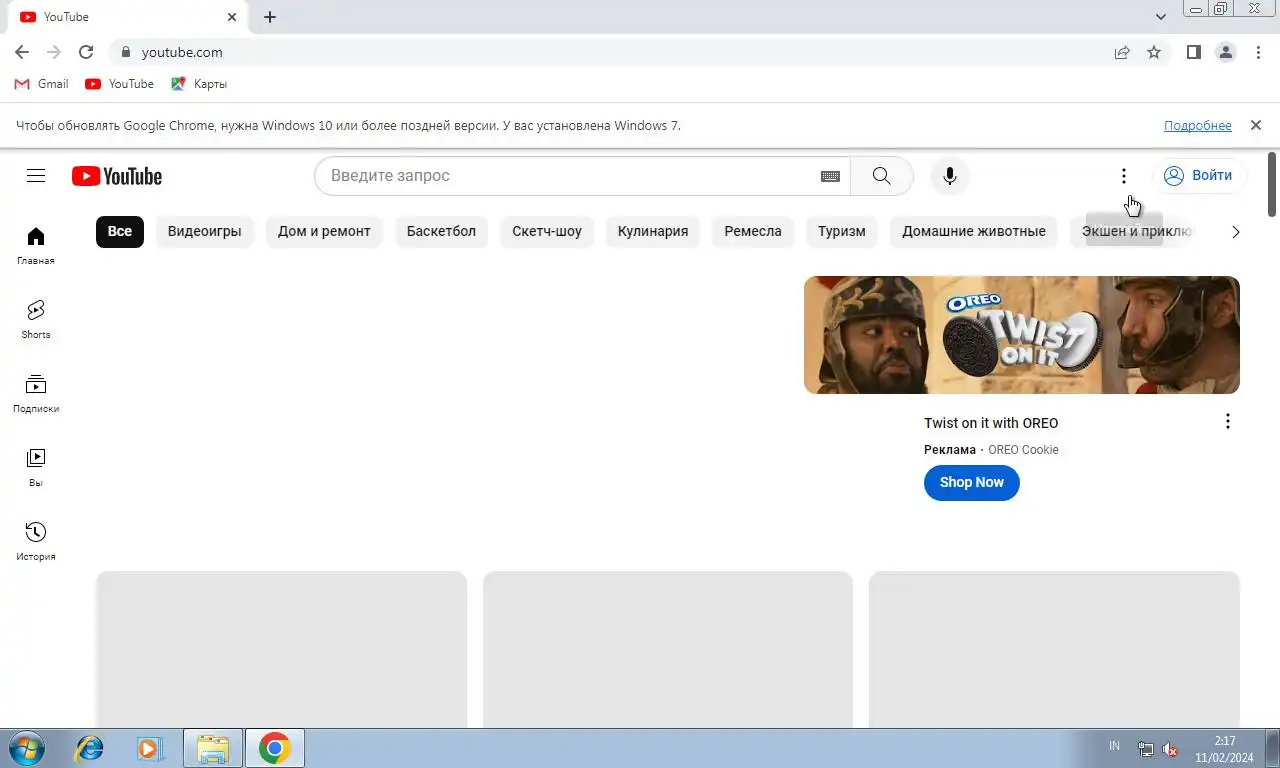This screenshot has width=1280, height=768.
Task: Select the Баскетбол chip
Action: pyautogui.click(x=441, y=231)
